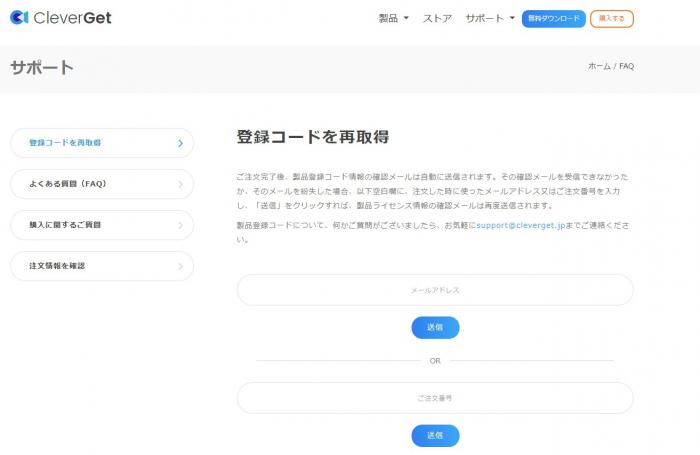
Task: Click chevron arrow on 注文情報を確認 item
Action: 180,266
